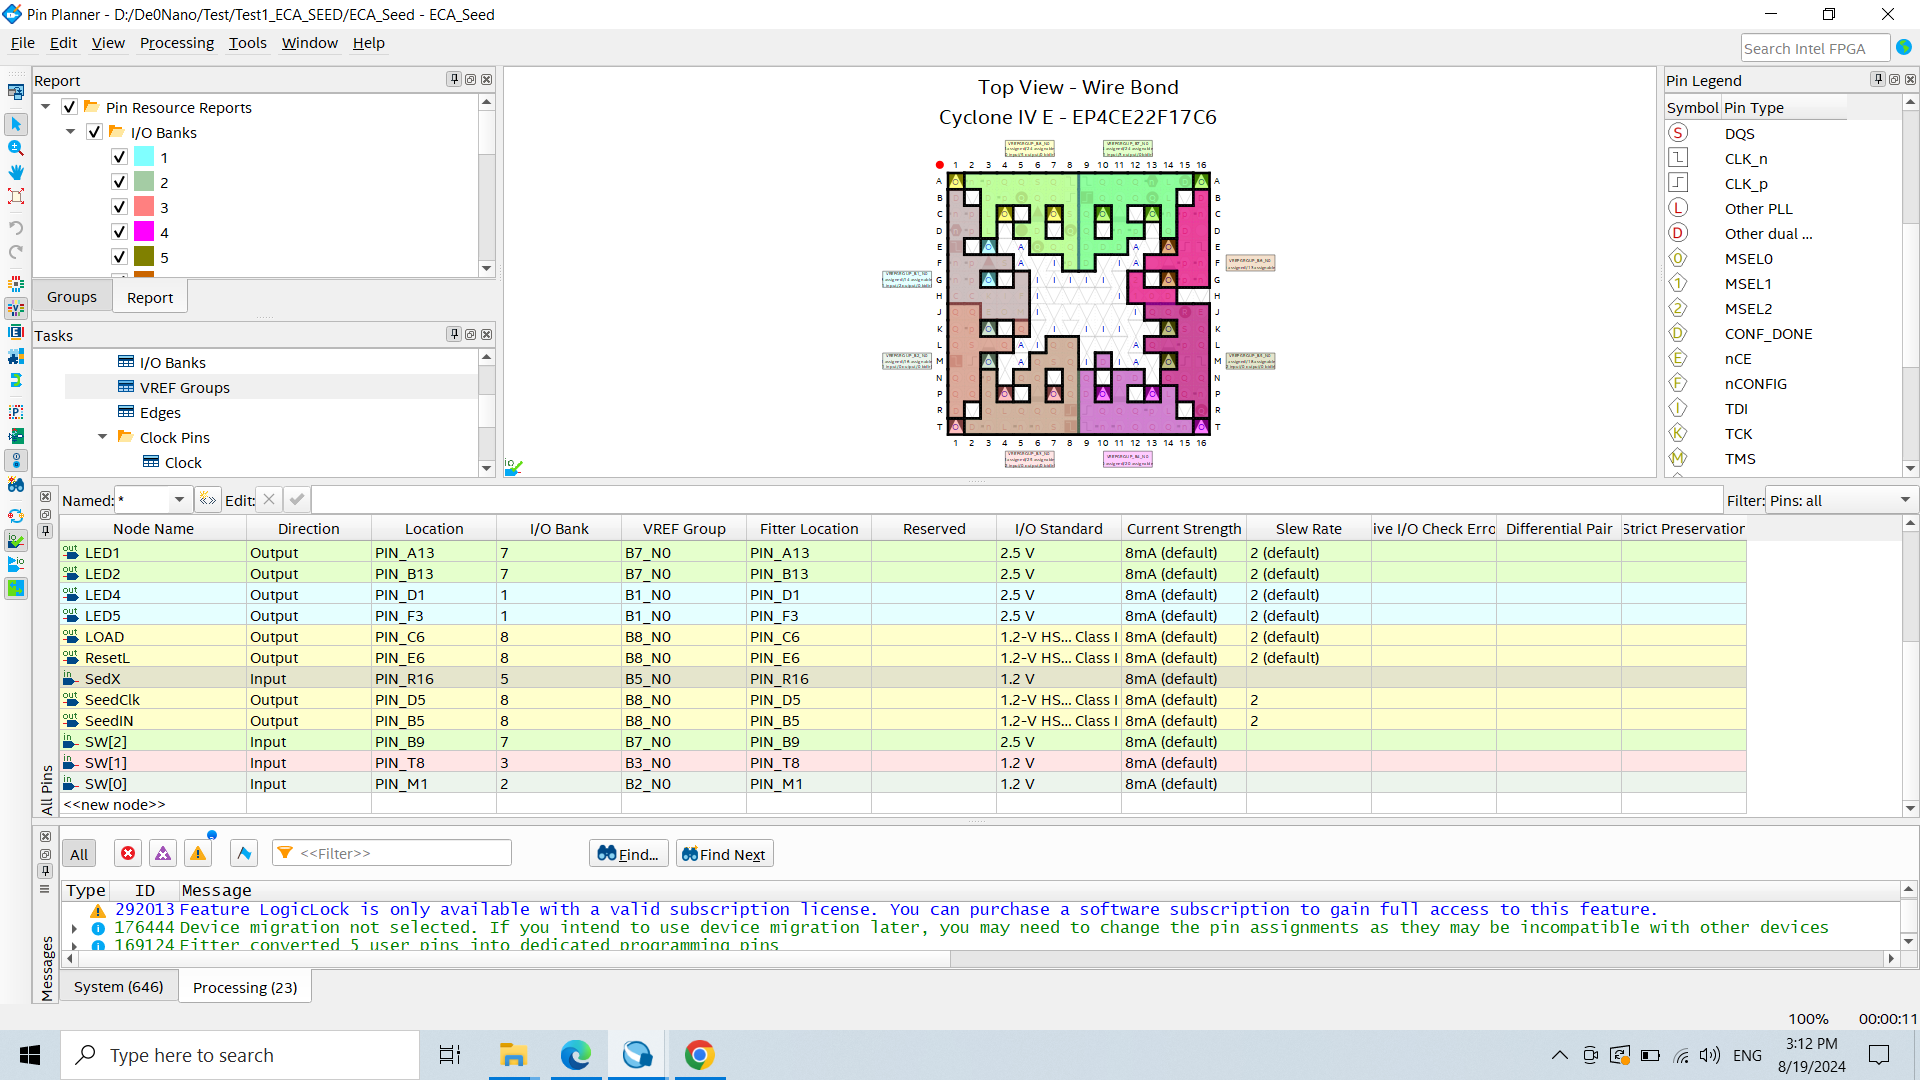Select the arrow selection tool in left toolbar
This screenshot has width=1920, height=1080.
[16, 124]
